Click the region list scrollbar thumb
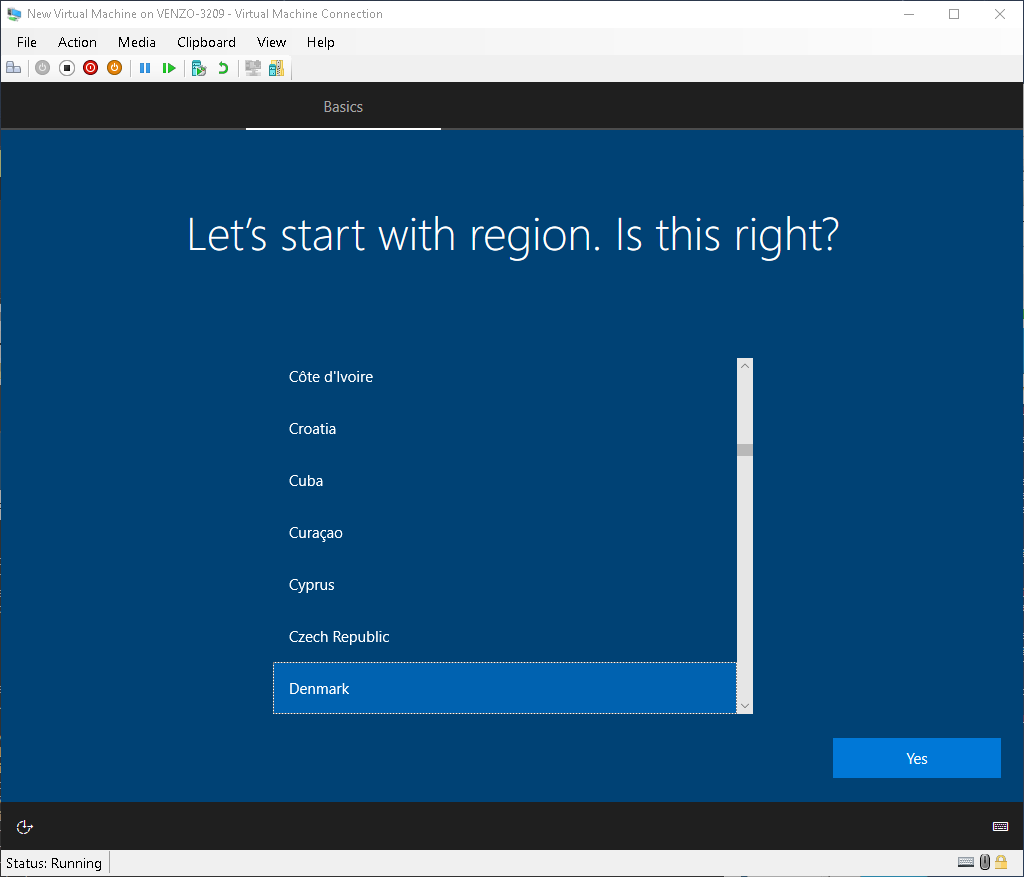This screenshot has height=877, width=1024. [744, 450]
